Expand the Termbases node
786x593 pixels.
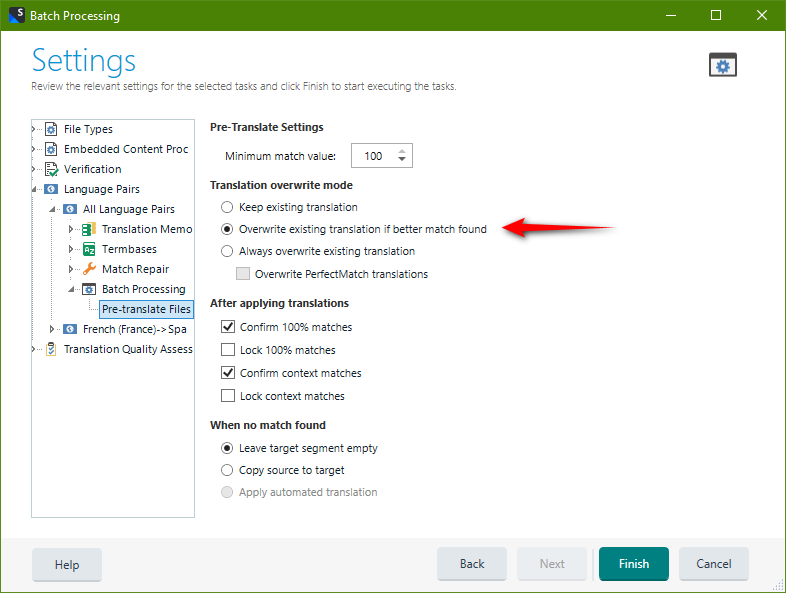pyautogui.click(x=71, y=249)
